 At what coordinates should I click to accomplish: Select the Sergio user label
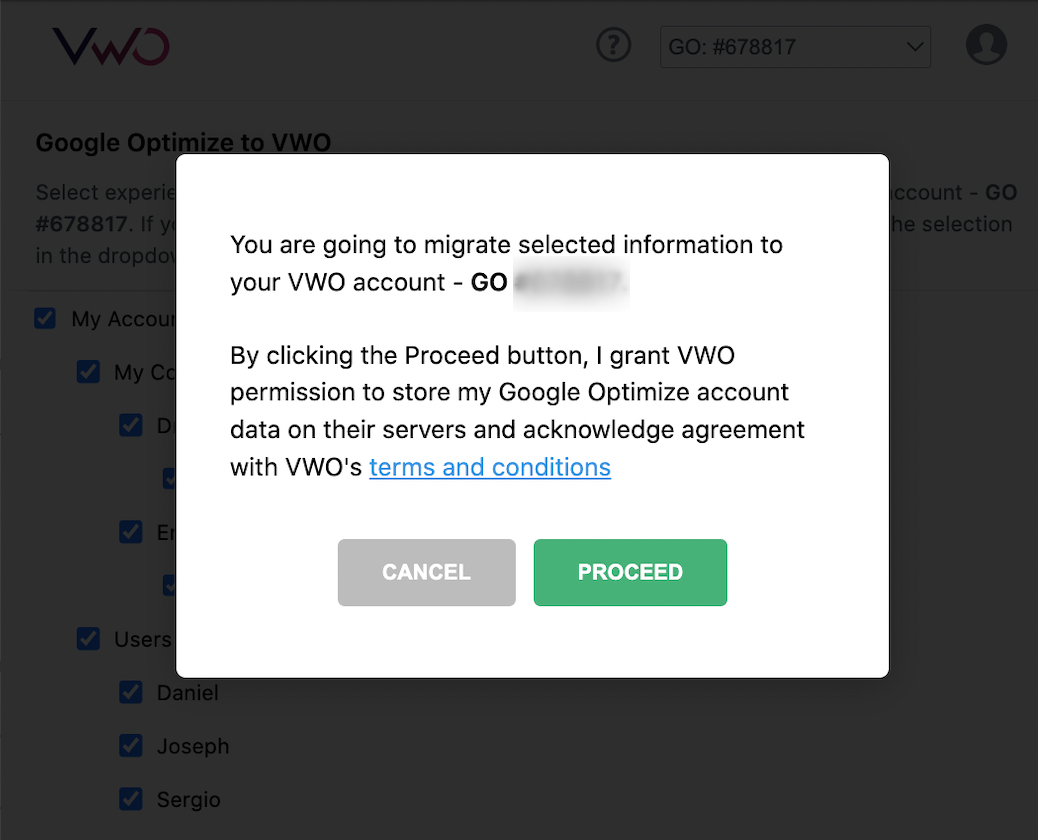[189, 800]
